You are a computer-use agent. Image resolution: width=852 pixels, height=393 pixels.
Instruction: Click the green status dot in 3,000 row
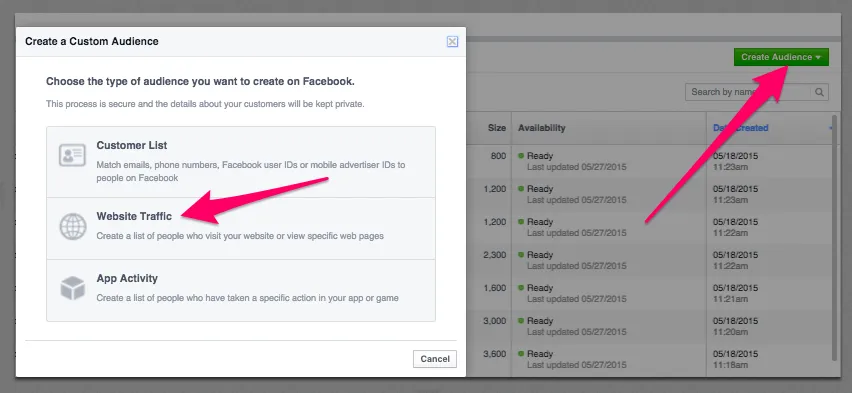click(x=521, y=321)
